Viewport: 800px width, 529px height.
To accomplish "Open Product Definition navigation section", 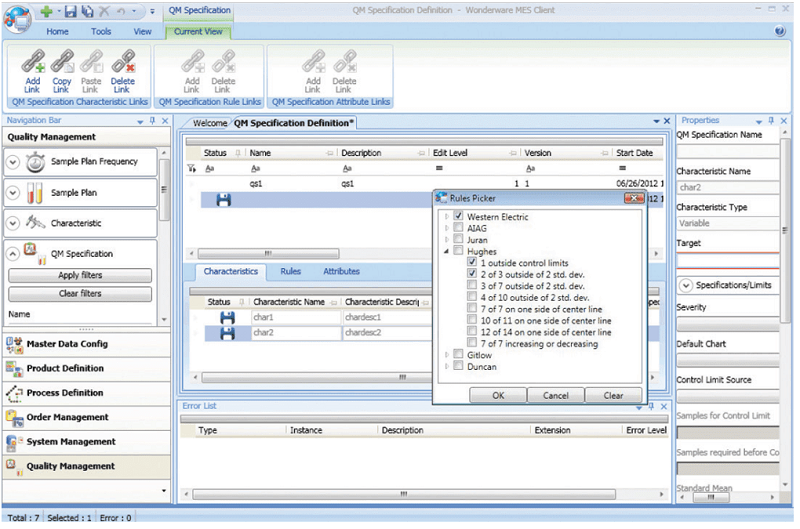I will 64,368.
